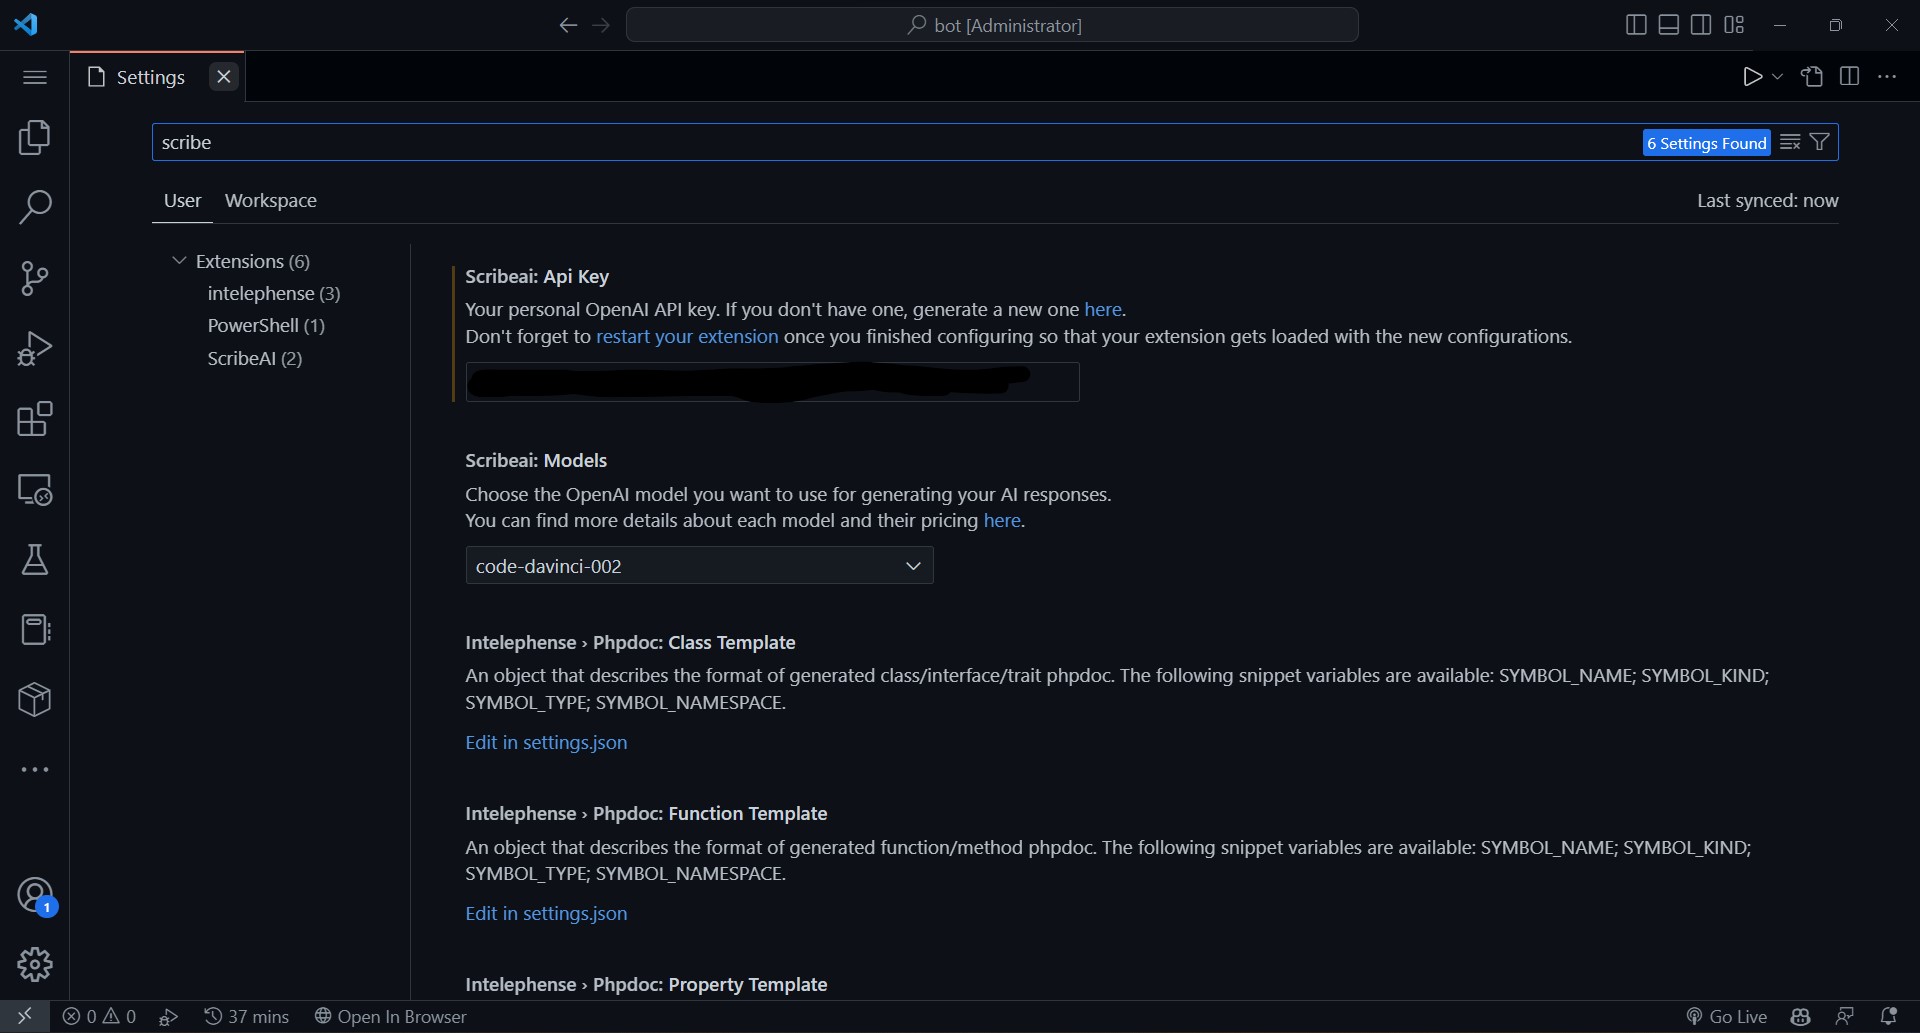
Task: Toggle the secondary side bar layout
Action: coord(1701,25)
